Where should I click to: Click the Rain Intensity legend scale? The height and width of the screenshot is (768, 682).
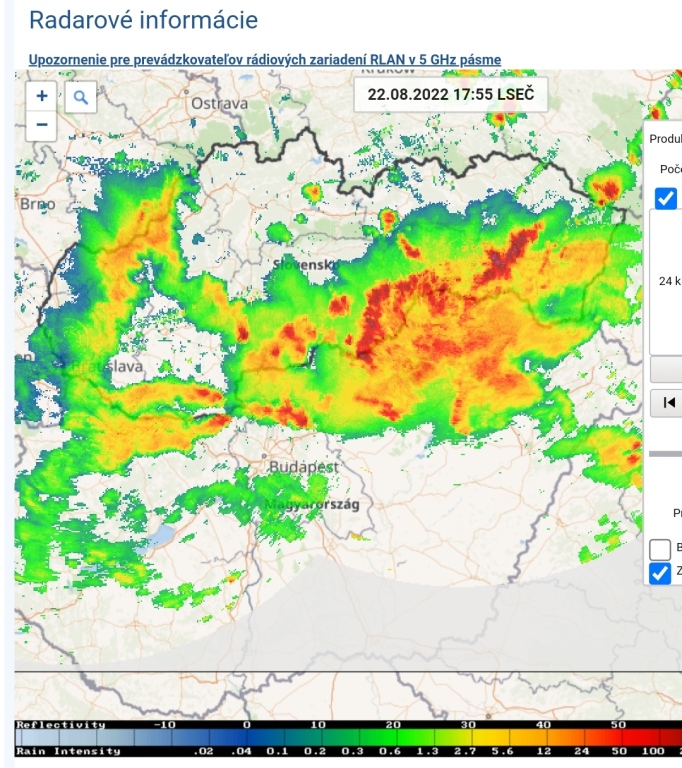point(340,751)
